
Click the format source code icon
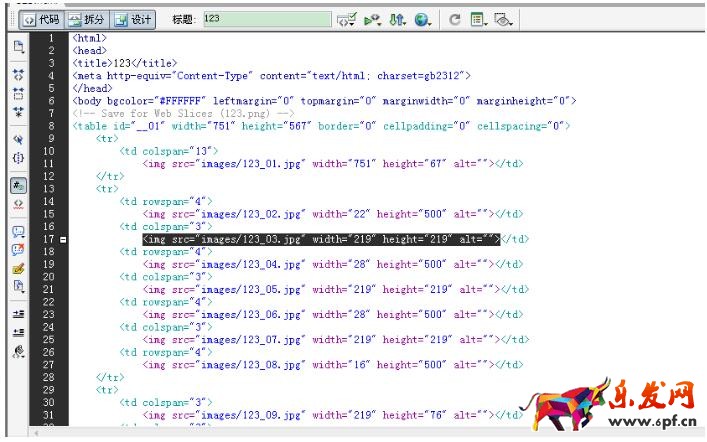tap(18, 351)
